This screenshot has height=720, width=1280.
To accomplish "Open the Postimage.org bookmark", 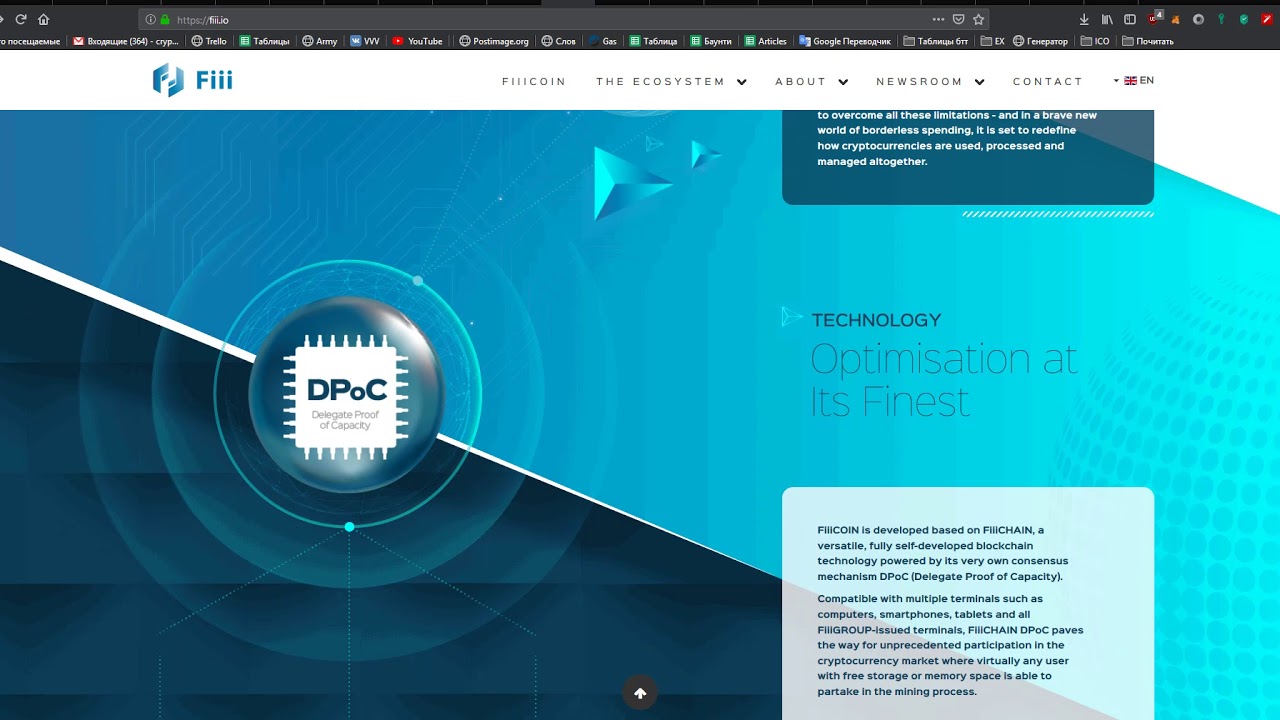I will point(494,41).
